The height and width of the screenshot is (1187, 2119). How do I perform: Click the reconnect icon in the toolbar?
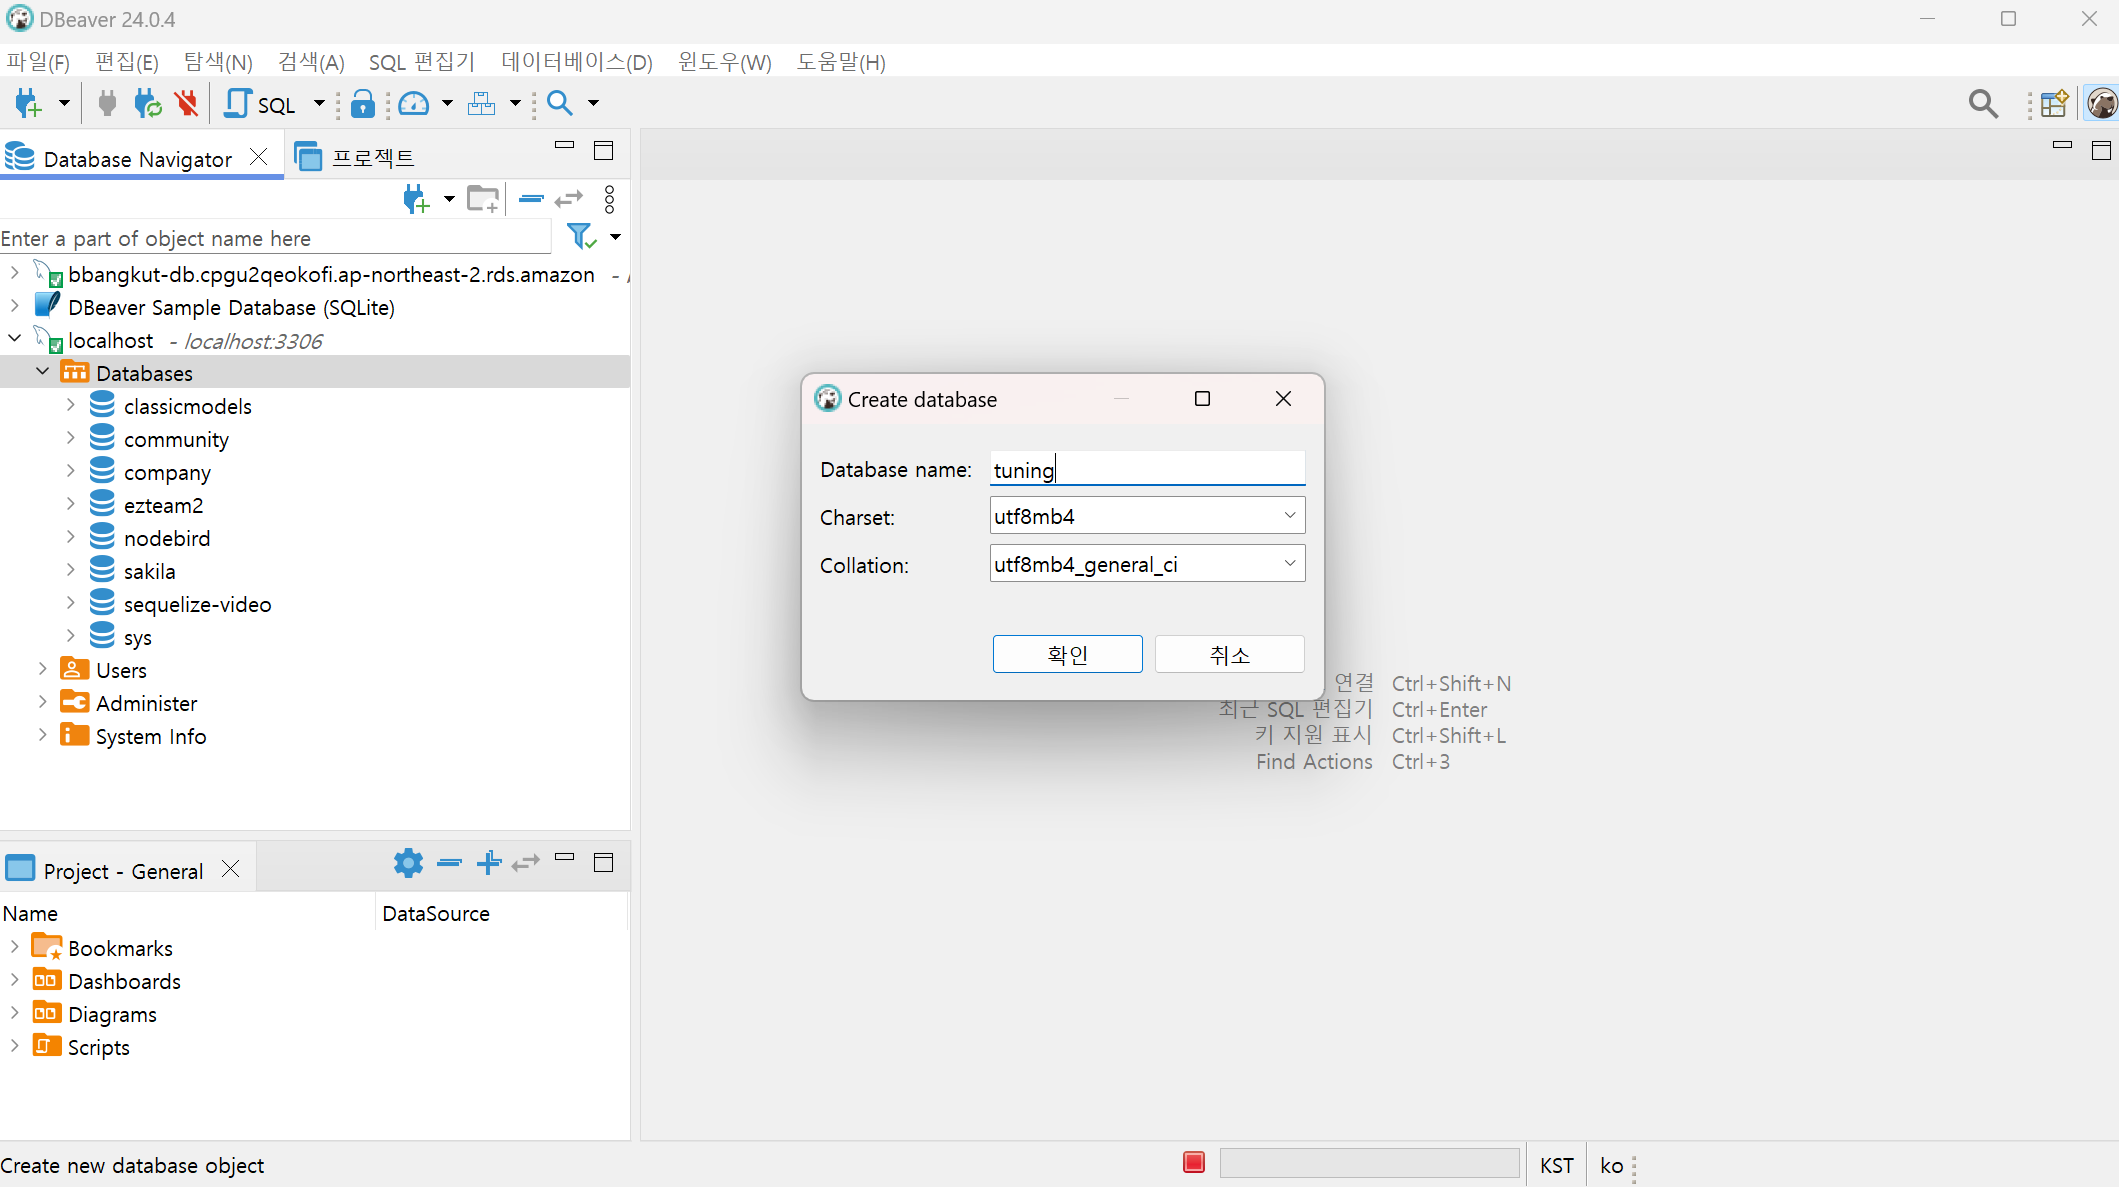[148, 103]
